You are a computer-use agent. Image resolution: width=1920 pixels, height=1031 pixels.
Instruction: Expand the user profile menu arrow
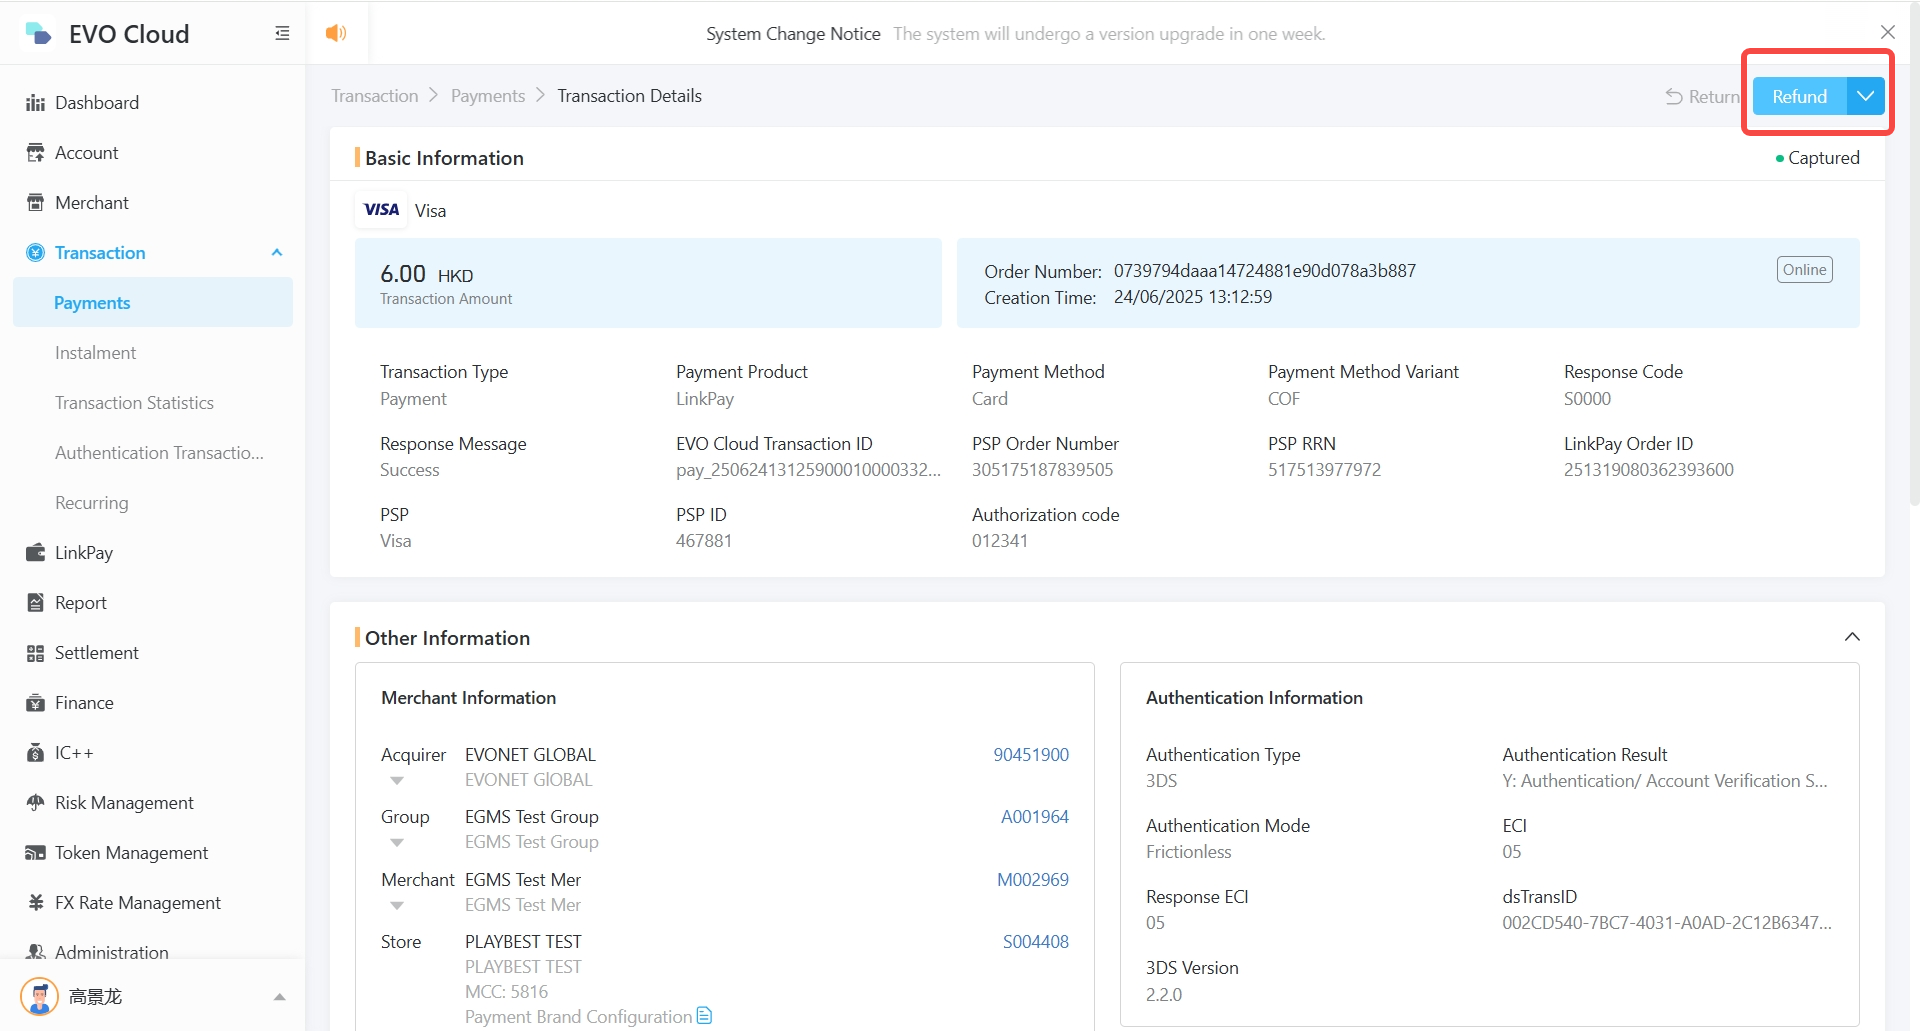(x=279, y=997)
